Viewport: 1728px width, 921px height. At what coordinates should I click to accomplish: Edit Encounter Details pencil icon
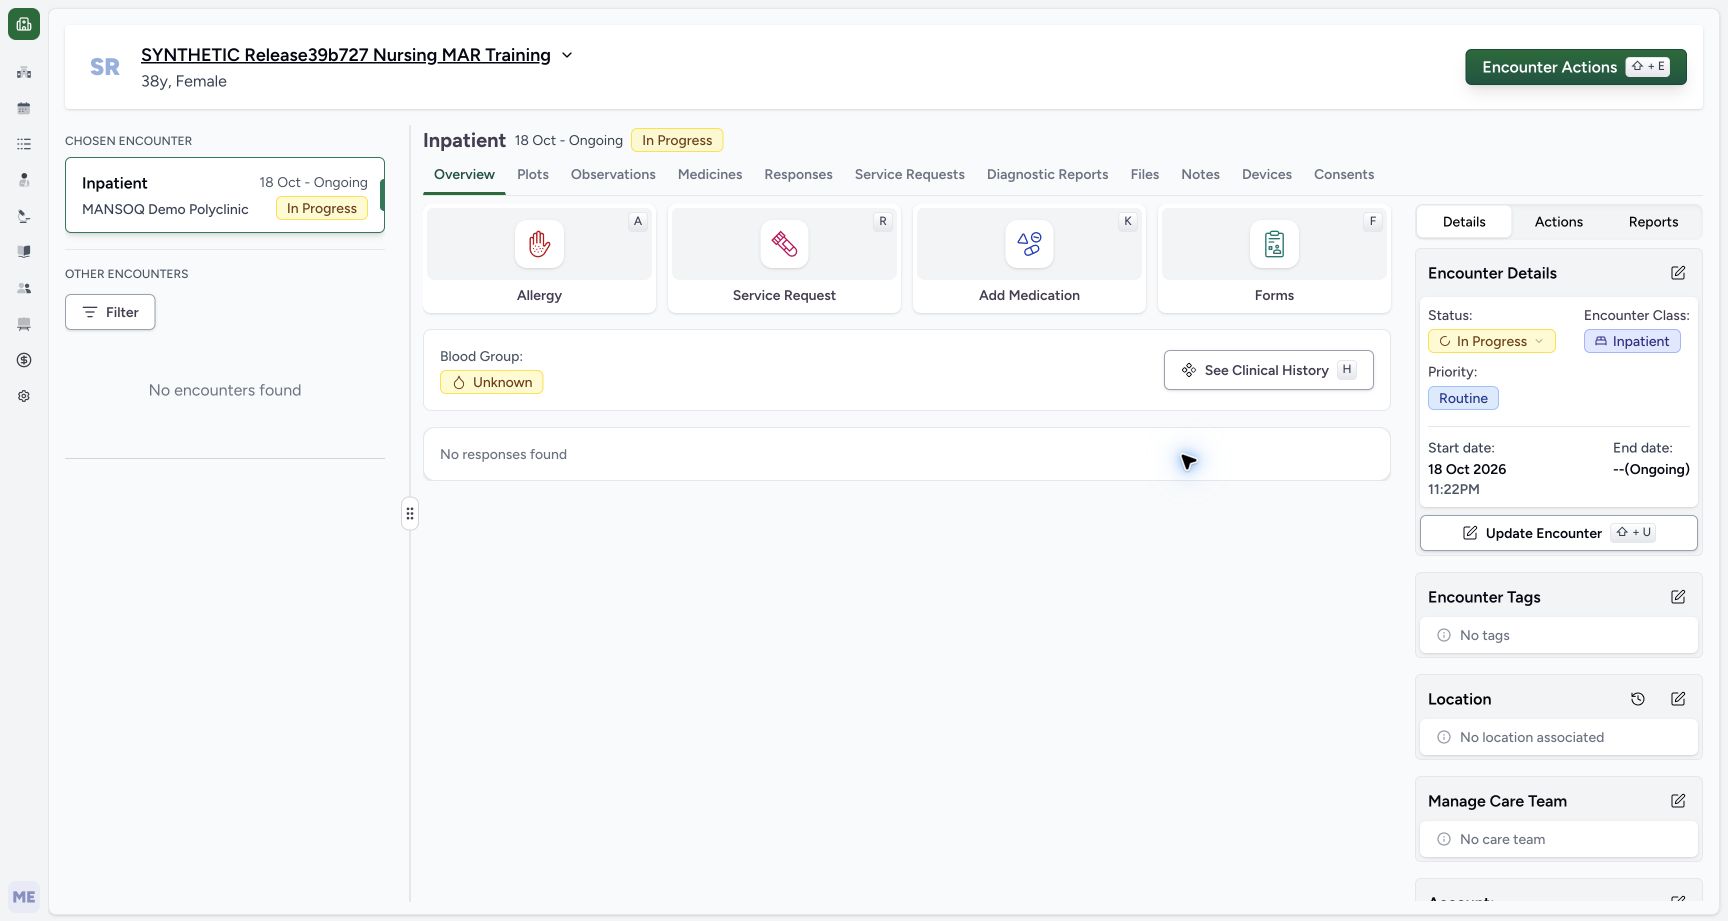[x=1678, y=273]
